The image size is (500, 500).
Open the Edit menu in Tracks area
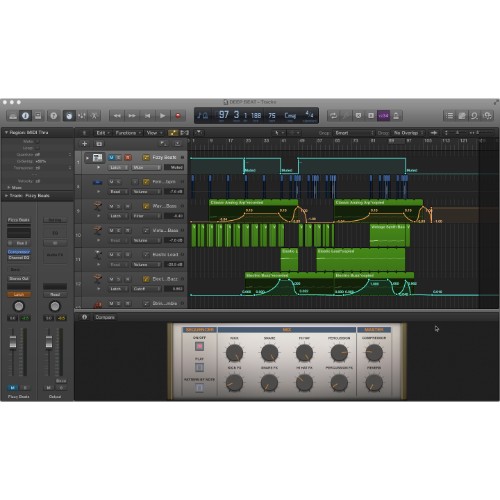[103, 133]
